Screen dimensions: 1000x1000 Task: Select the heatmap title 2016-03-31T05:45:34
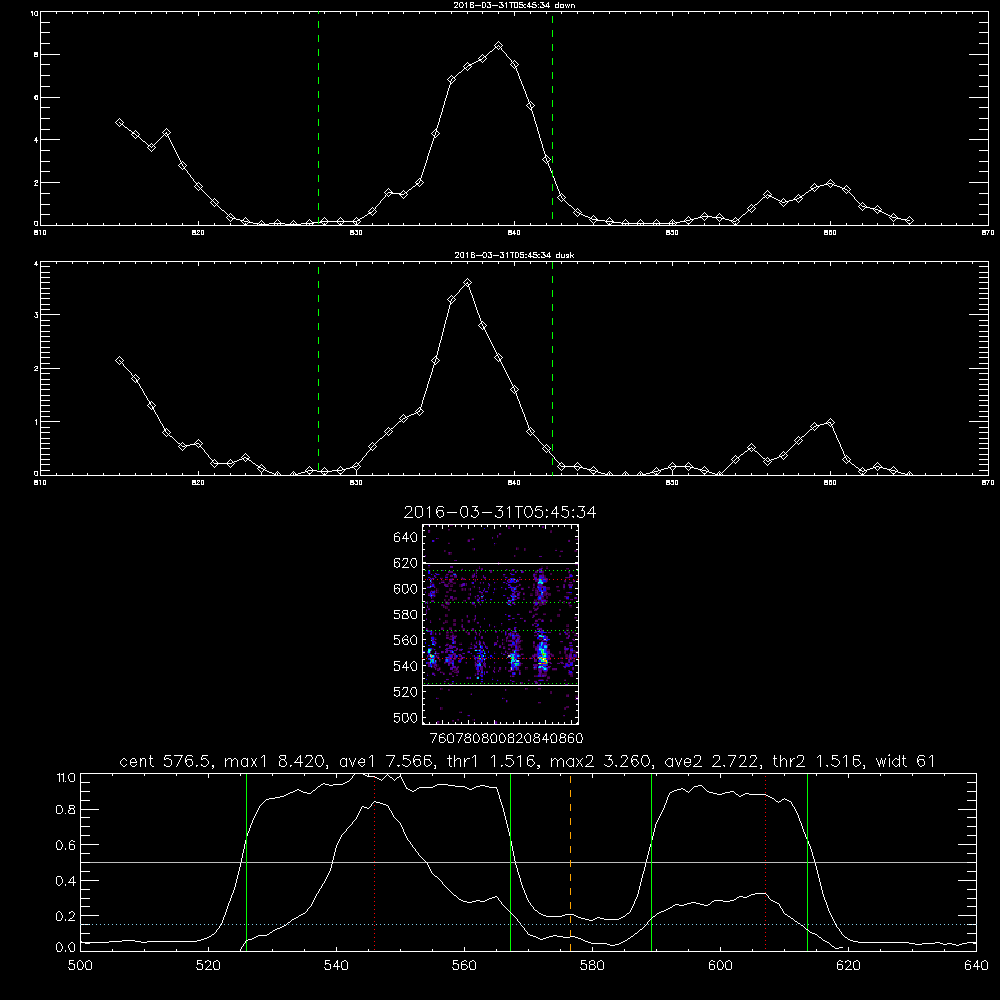[x=500, y=512]
